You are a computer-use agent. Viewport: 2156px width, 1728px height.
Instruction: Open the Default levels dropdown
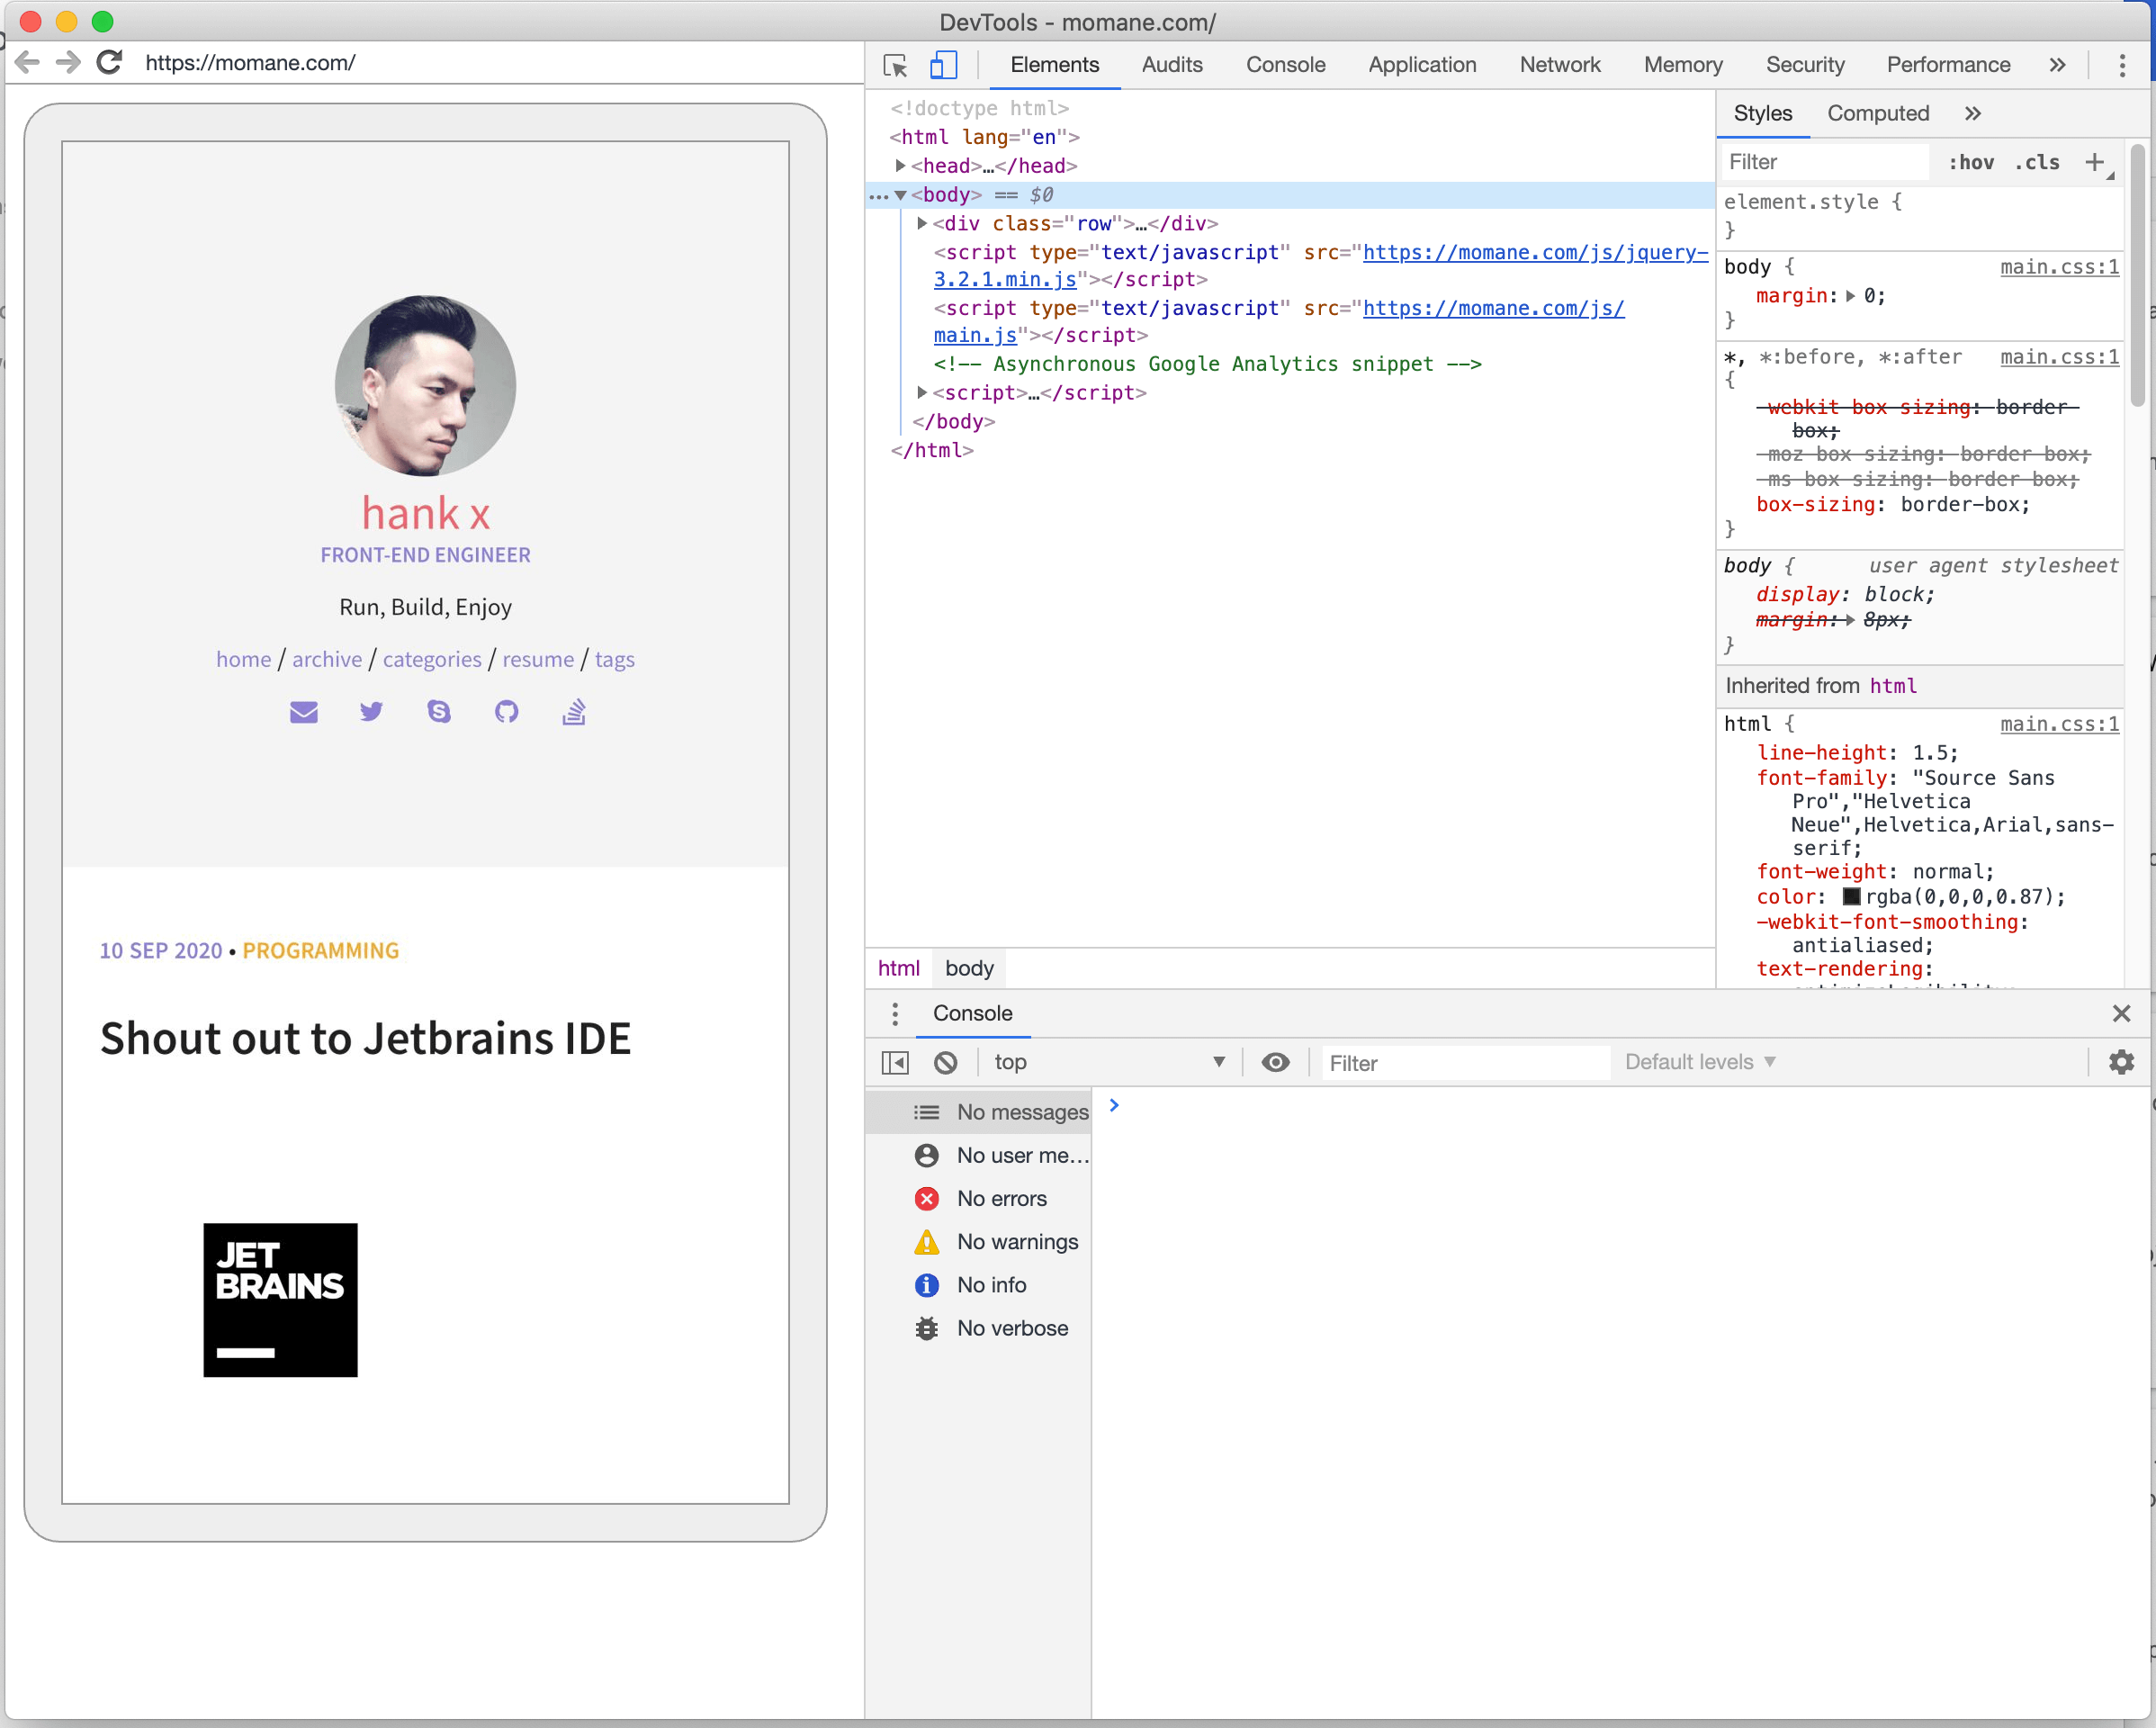tap(1699, 1062)
